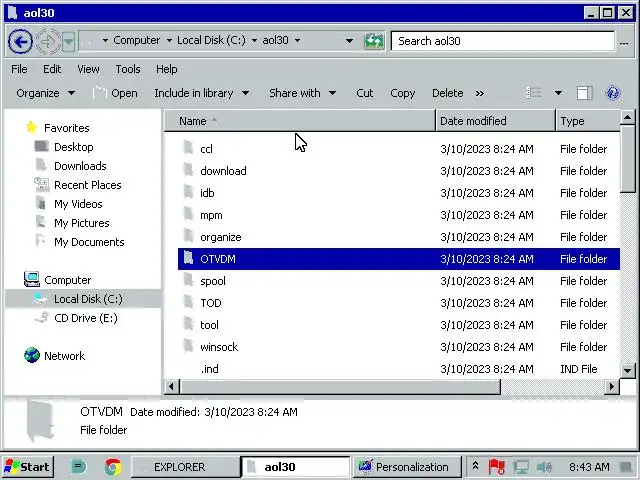Click the Search aol30 field
Screen dimensions: 640x480
pyautogui.click(x=502, y=41)
